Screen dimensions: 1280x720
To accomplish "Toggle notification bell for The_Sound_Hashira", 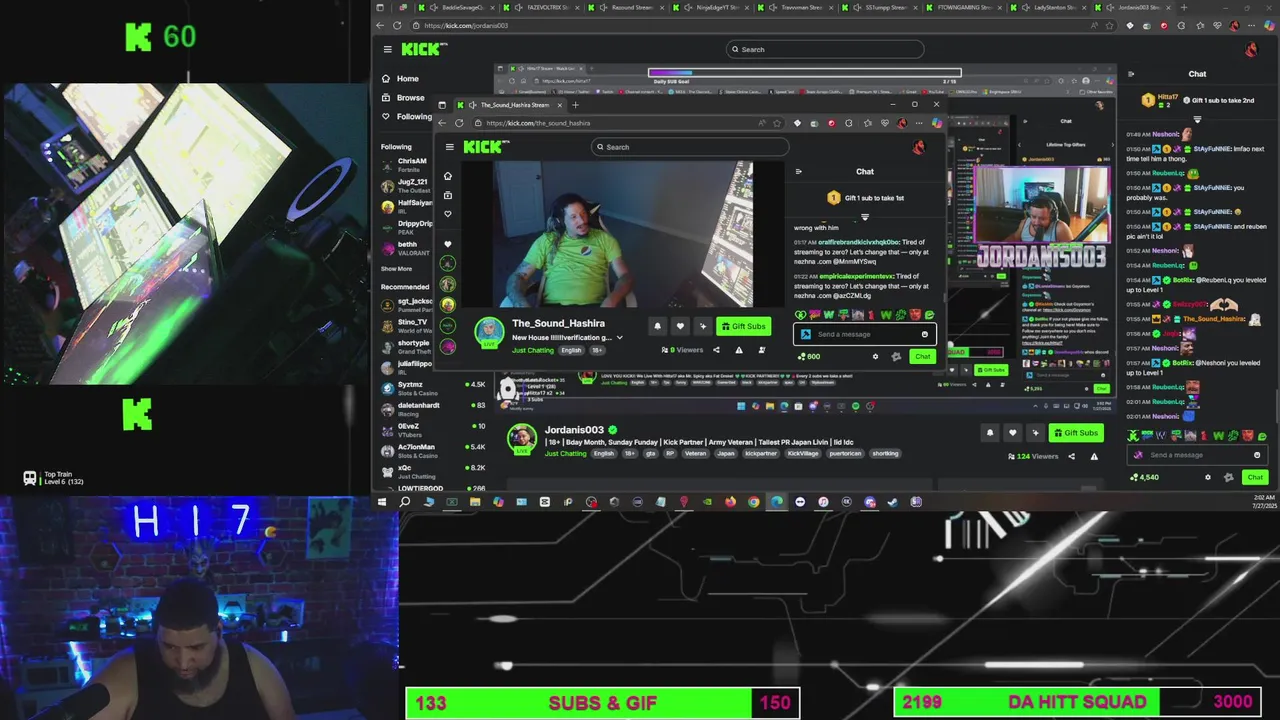I will click(657, 326).
